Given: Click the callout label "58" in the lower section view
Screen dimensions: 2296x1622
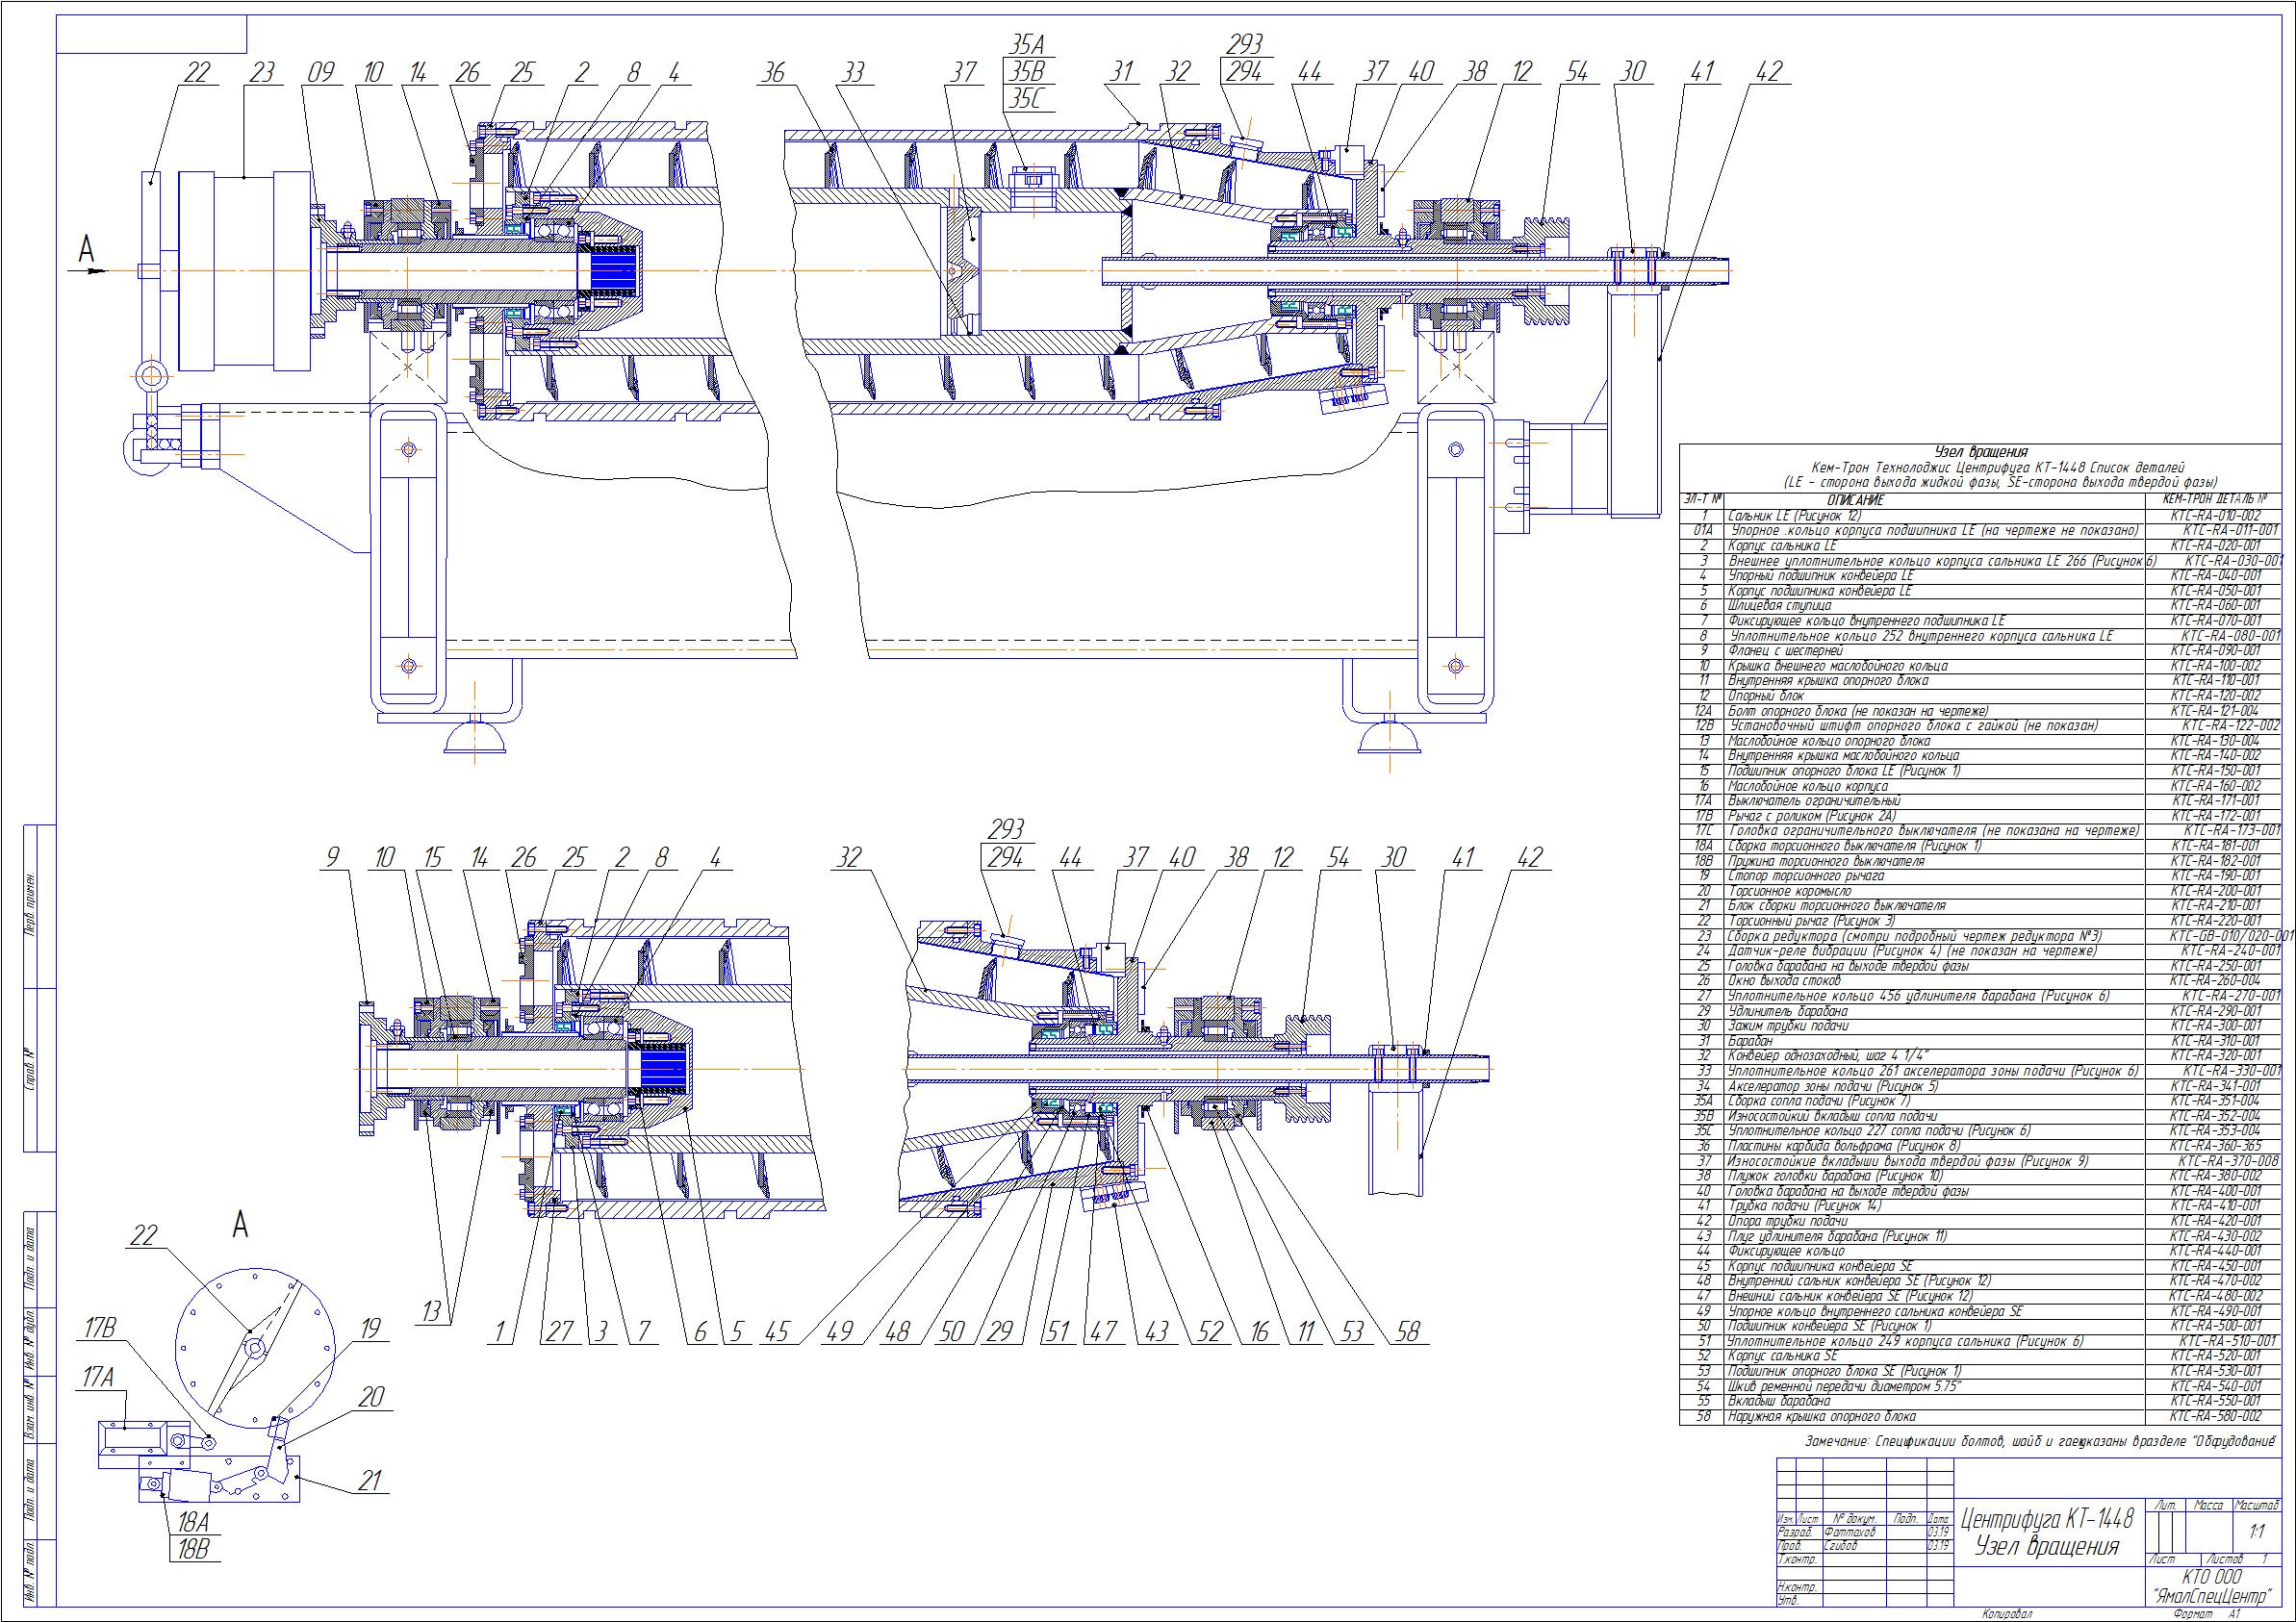Looking at the screenshot, I should pyautogui.click(x=1407, y=1331).
